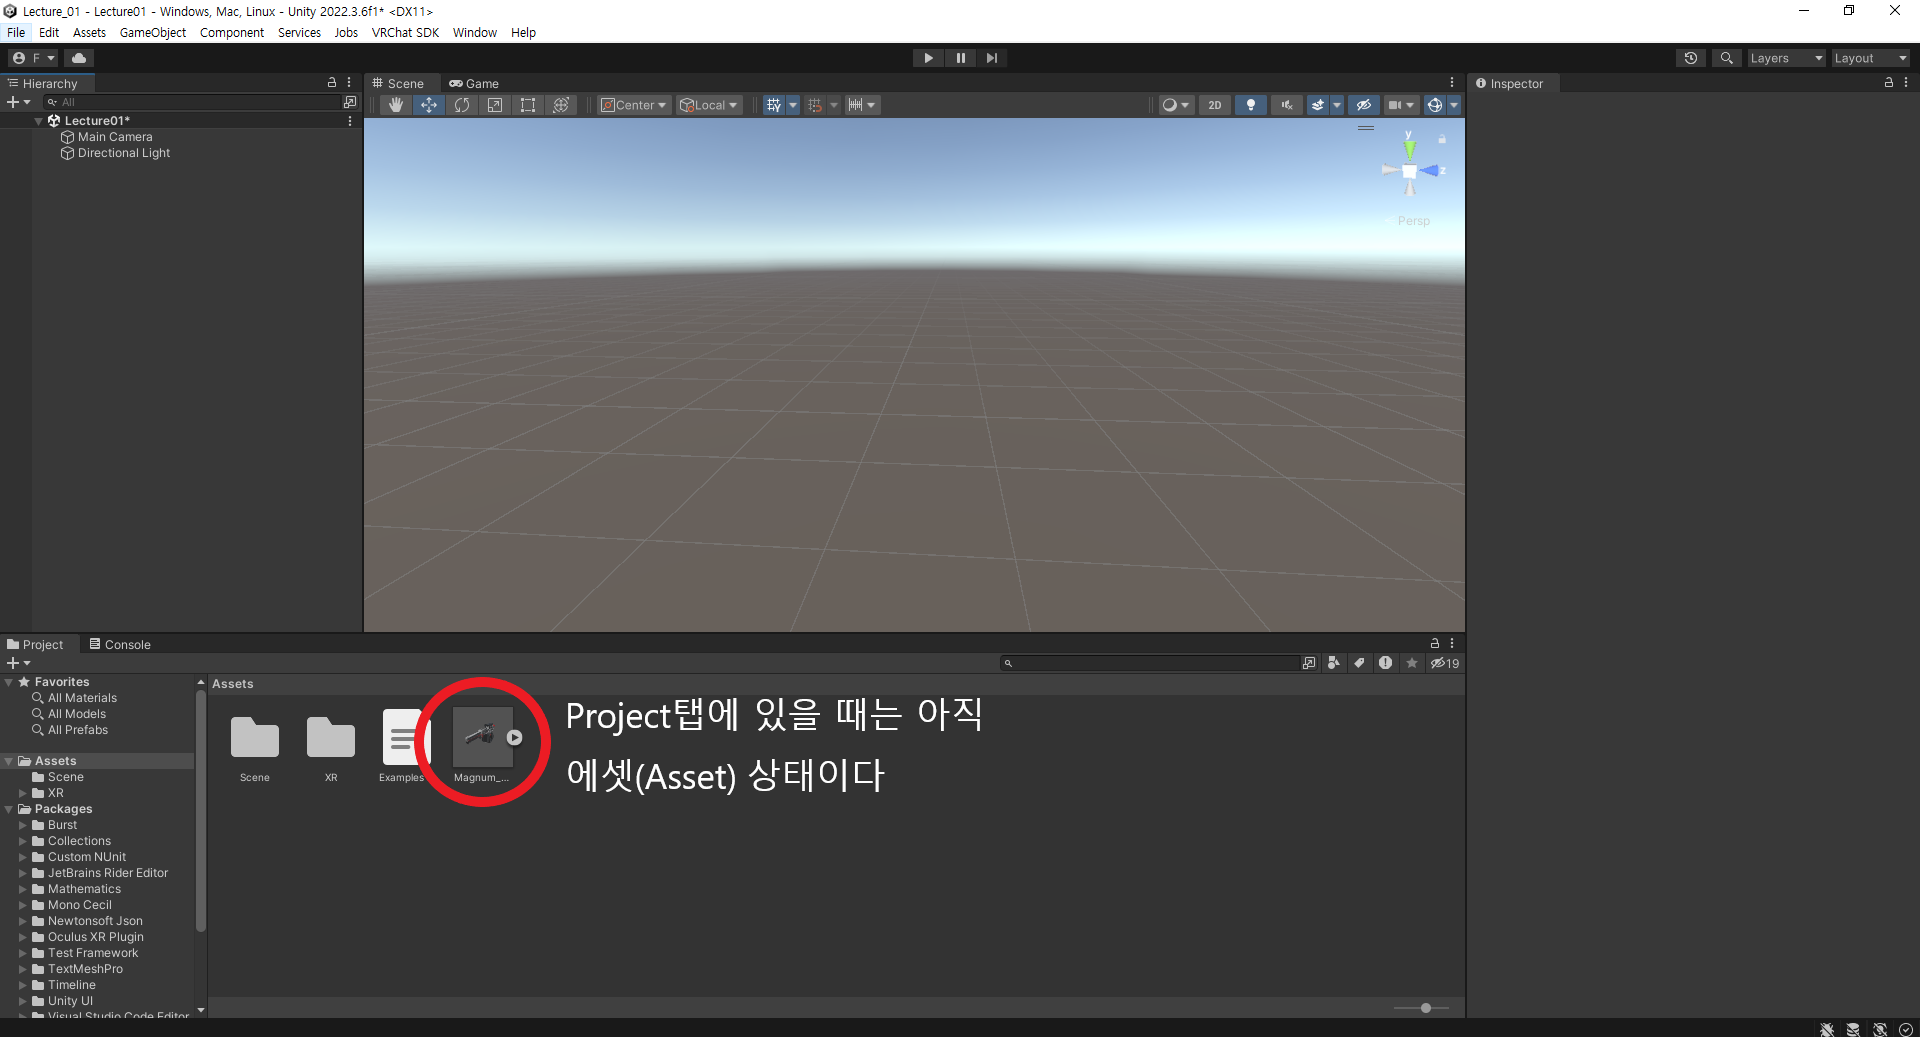This screenshot has width=1920, height=1037.
Task: Lock the Project panel
Action: click(1435, 644)
